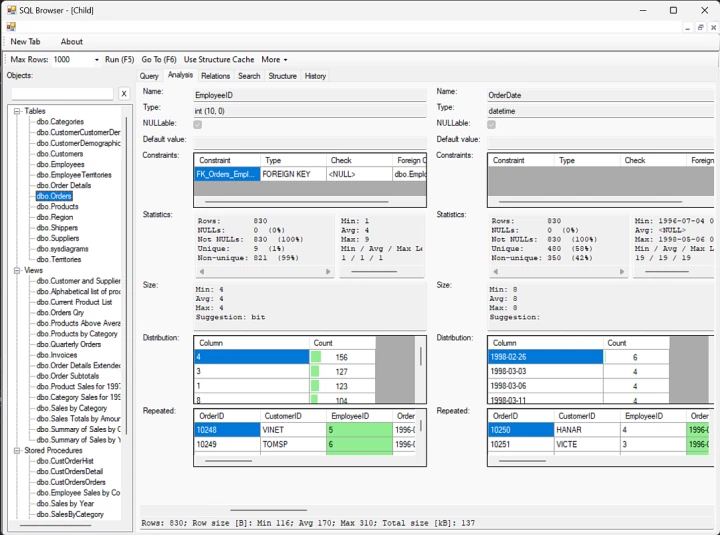Viewport: 720px width, 535px height.
Task: Select dbo.Region table in tree
Action: [55, 217]
